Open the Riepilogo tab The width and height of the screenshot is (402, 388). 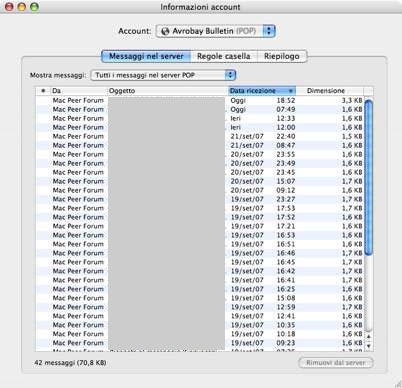click(282, 56)
